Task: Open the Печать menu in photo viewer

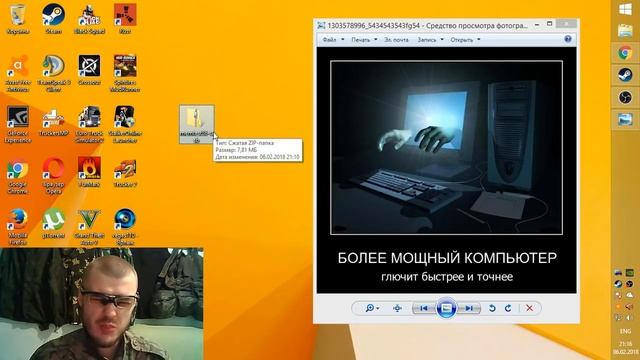Action: click(x=364, y=40)
